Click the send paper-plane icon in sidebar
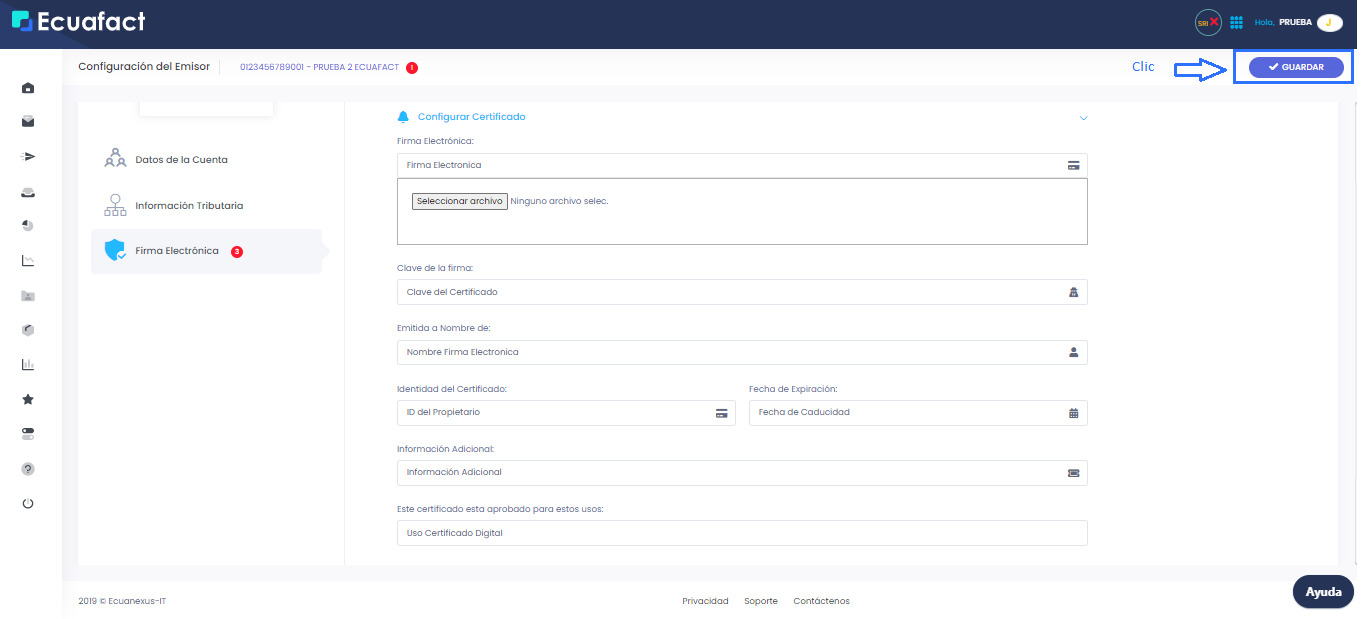 (27, 156)
